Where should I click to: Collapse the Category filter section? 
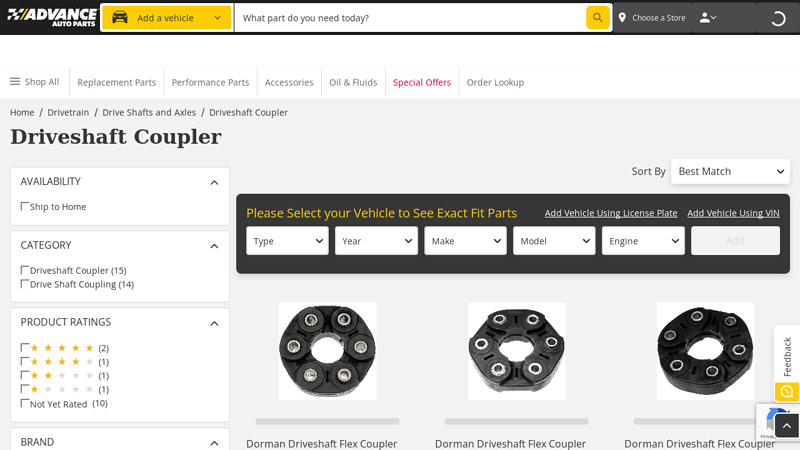[214, 246]
